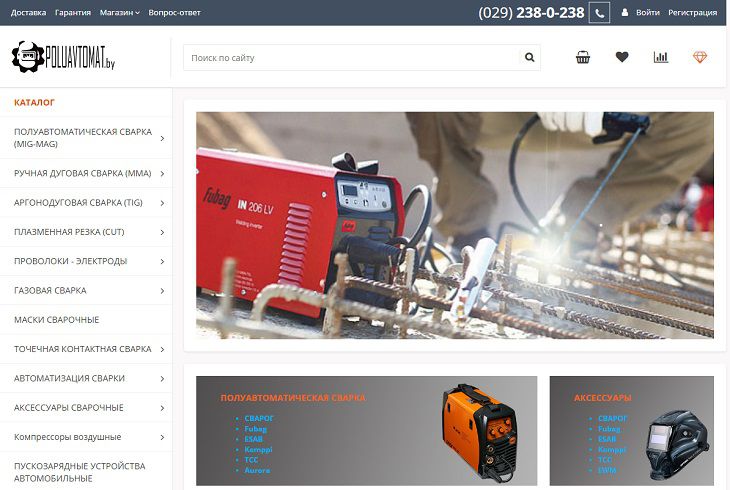Click the Fubag welder banner image
The height and width of the screenshot is (490, 730).
click(454, 225)
